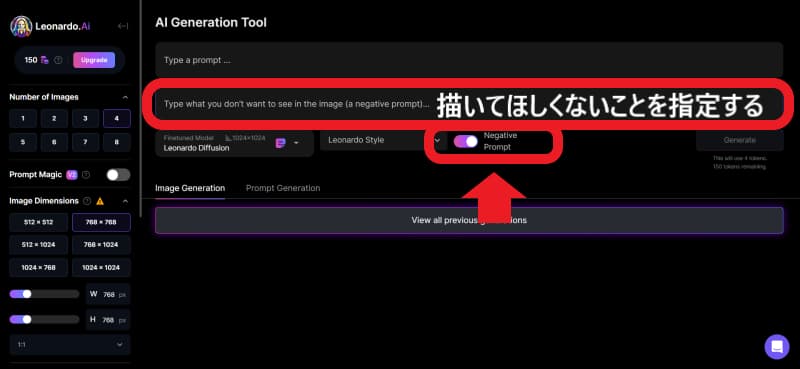Collapse the sidebar with the arrow icon
The width and height of the screenshot is (800, 369).
click(x=123, y=26)
